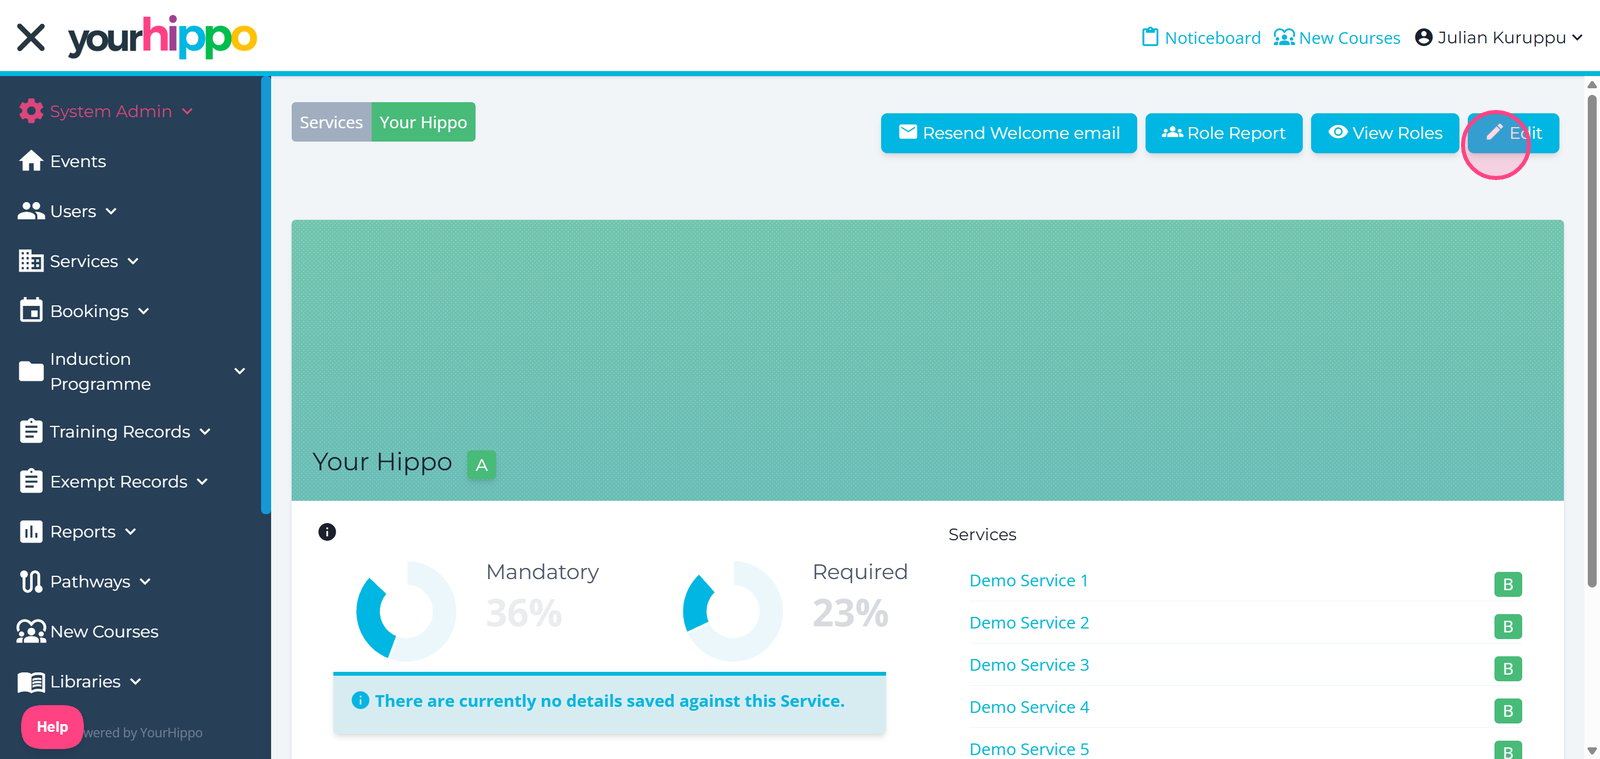This screenshot has height=759, width=1600.
Task: Expand the Training Records chevron
Action: (x=205, y=431)
